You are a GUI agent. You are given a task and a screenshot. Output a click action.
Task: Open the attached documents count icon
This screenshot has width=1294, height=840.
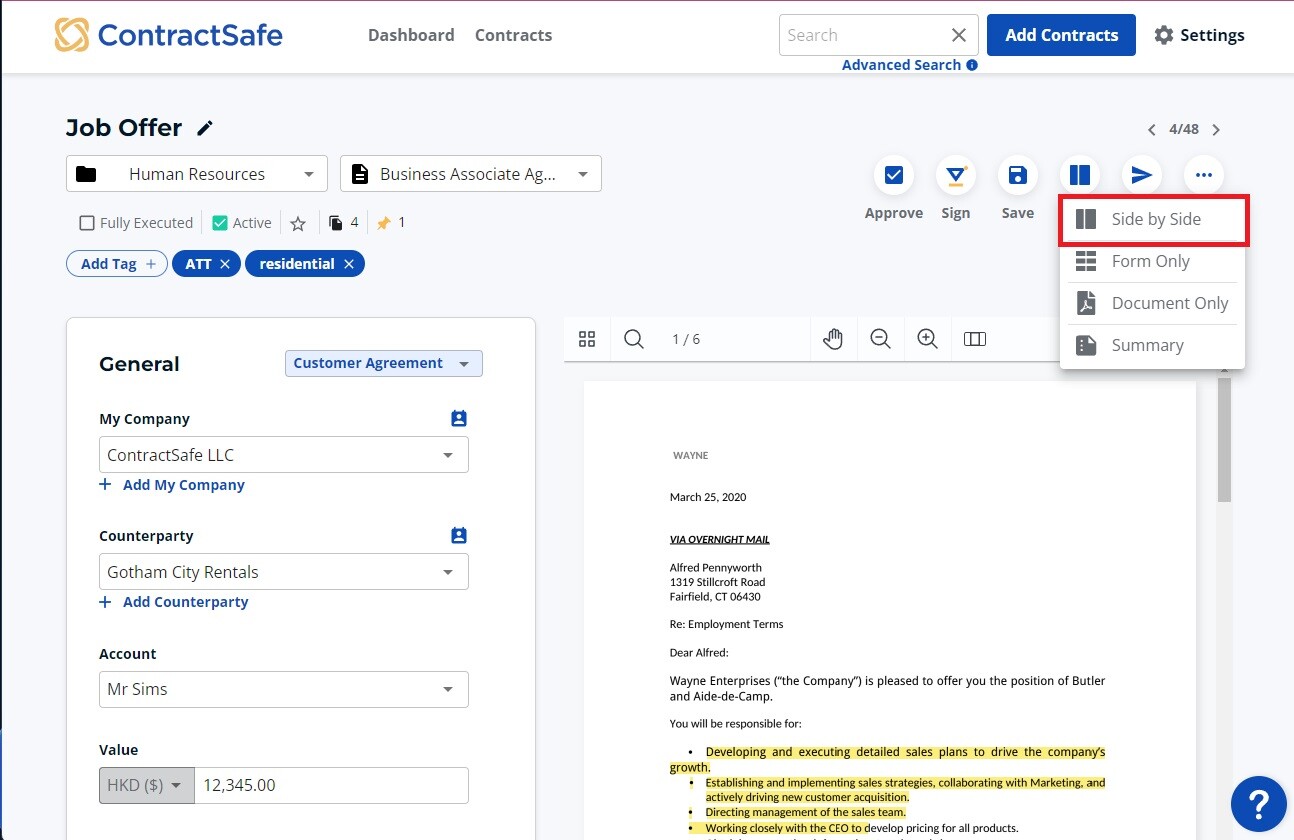click(336, 223)
